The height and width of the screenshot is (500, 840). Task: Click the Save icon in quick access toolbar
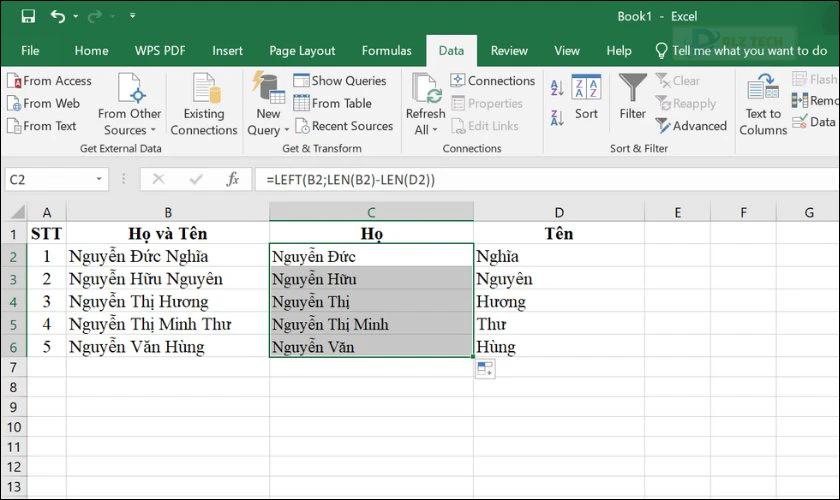pos(28,16)
